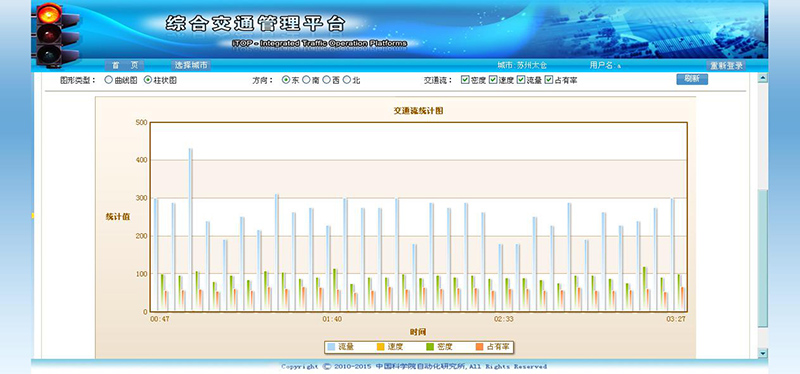800x374 pixels.
Task: Open the 首页 menu item
Action: pyautogui.click(x=124, y=65)
